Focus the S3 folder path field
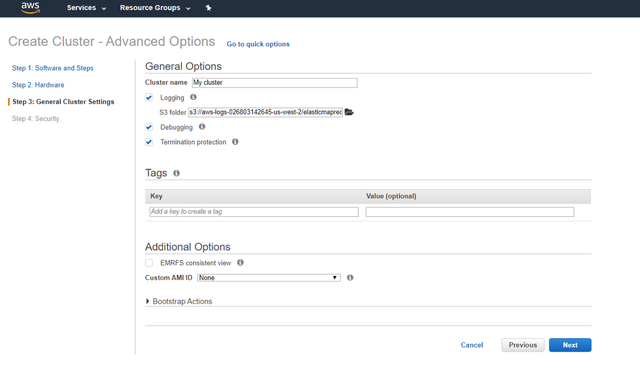The image size is (640, 380). click(265, 112)
